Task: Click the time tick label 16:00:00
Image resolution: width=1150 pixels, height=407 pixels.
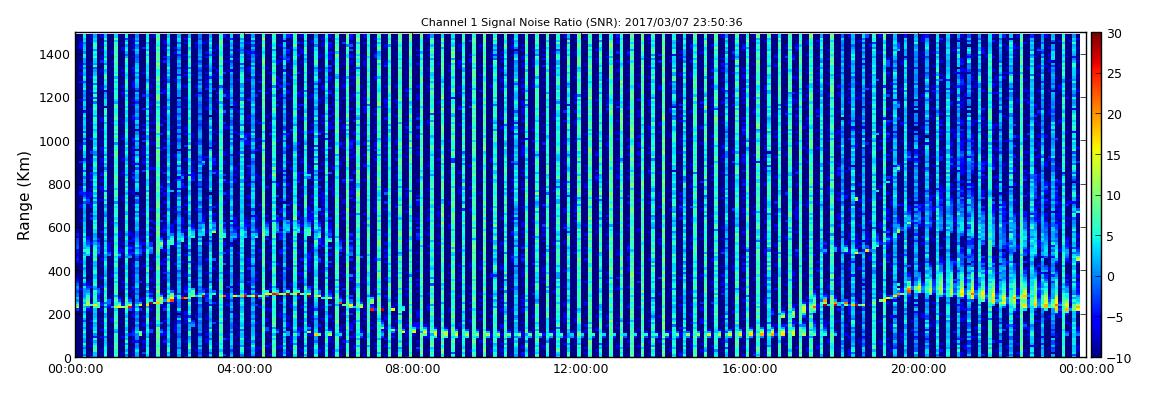Action: coord(749,370)
